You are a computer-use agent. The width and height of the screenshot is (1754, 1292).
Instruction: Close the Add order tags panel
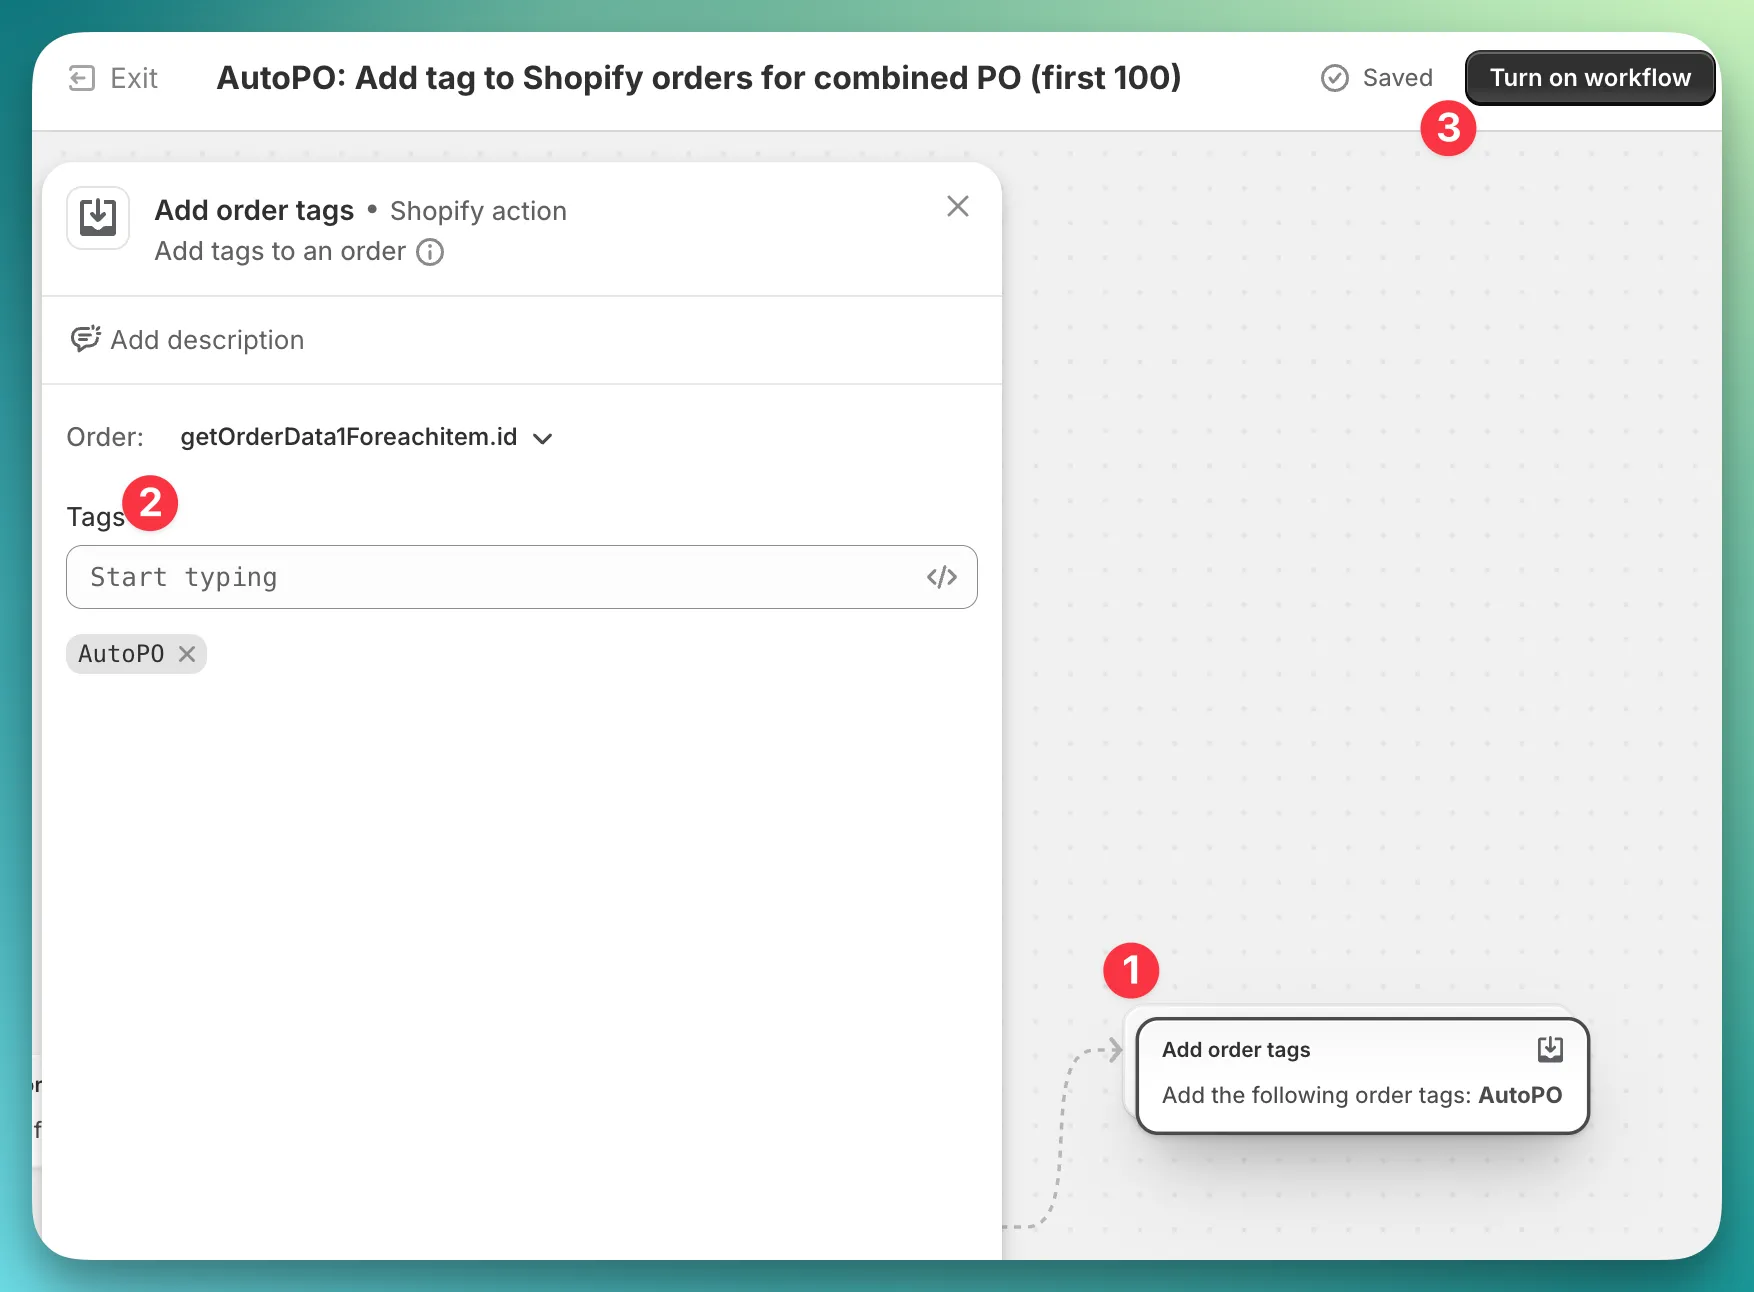pos(957,206)
